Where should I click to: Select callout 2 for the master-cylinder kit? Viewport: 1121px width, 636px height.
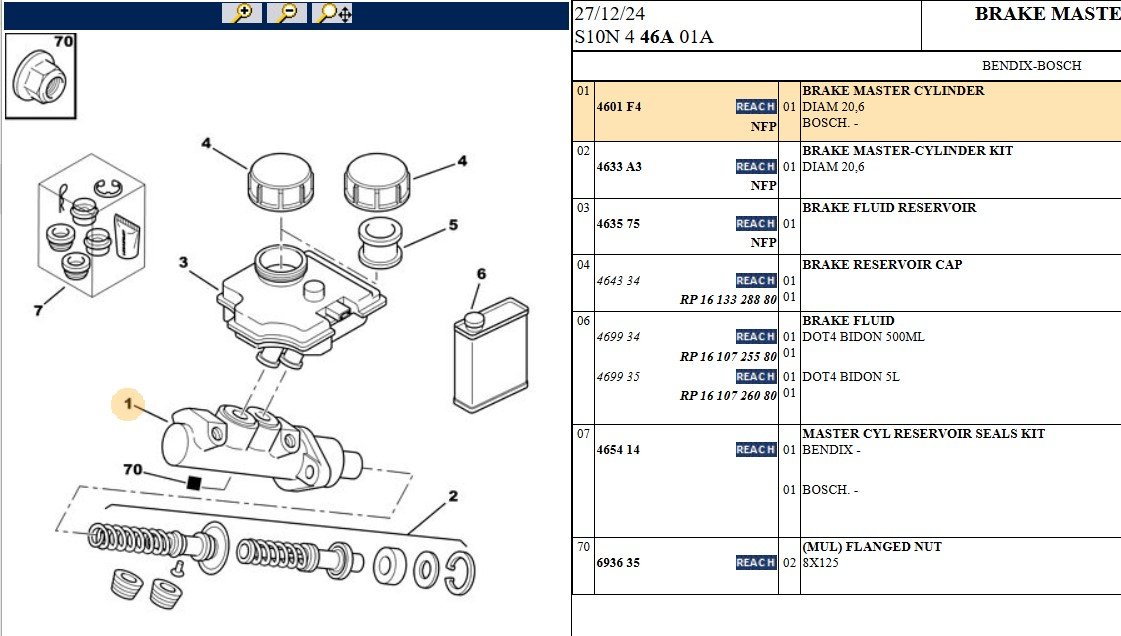coord(453,496)
